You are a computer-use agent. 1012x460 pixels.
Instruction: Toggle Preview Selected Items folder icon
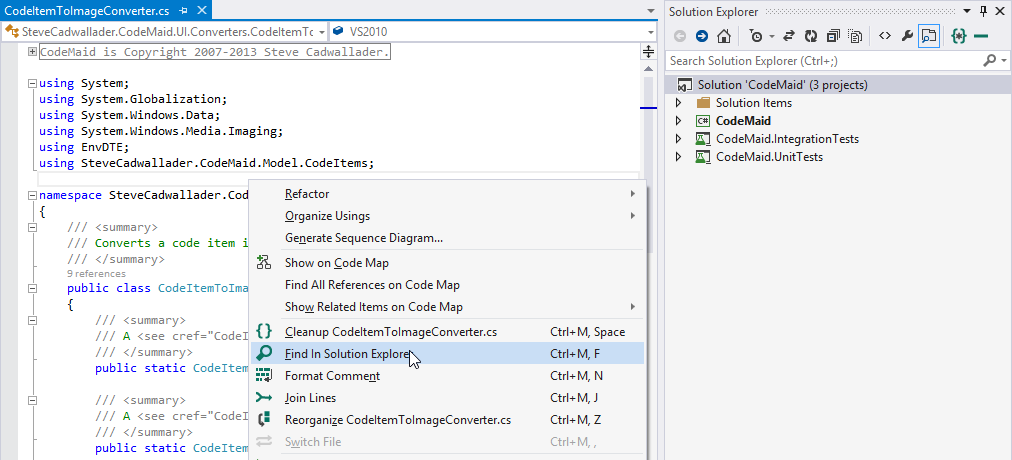[x=929, y=36]
